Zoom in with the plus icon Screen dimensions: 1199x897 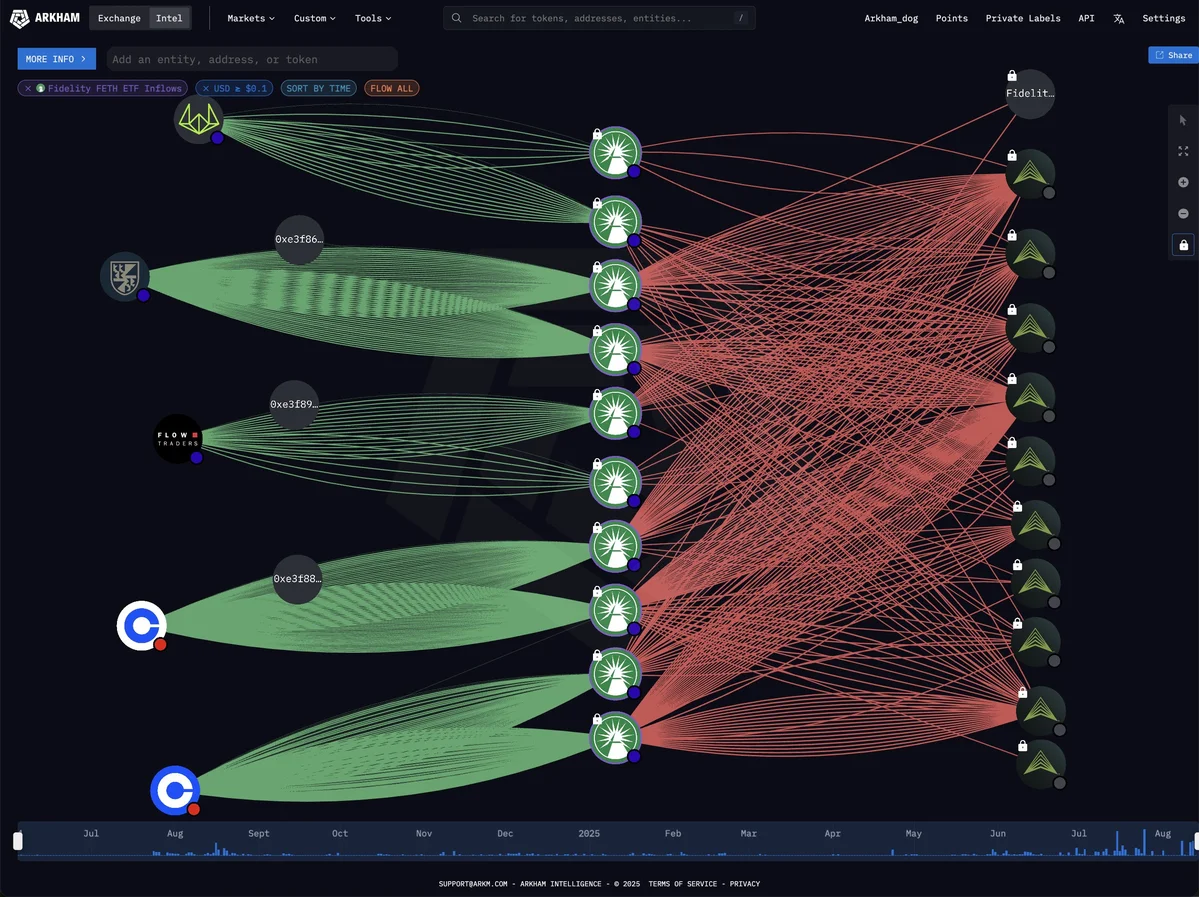[x=1183, y=182]
